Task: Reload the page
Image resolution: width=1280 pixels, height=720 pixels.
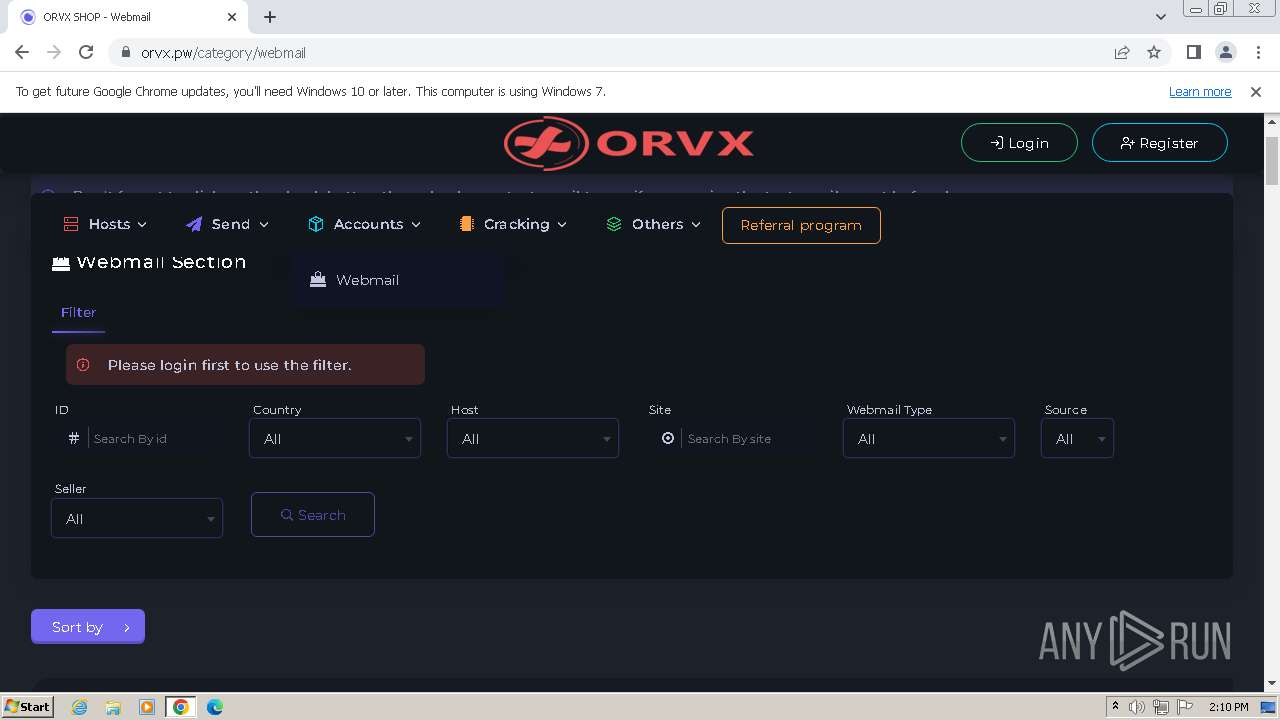Action: pos(86,52)
